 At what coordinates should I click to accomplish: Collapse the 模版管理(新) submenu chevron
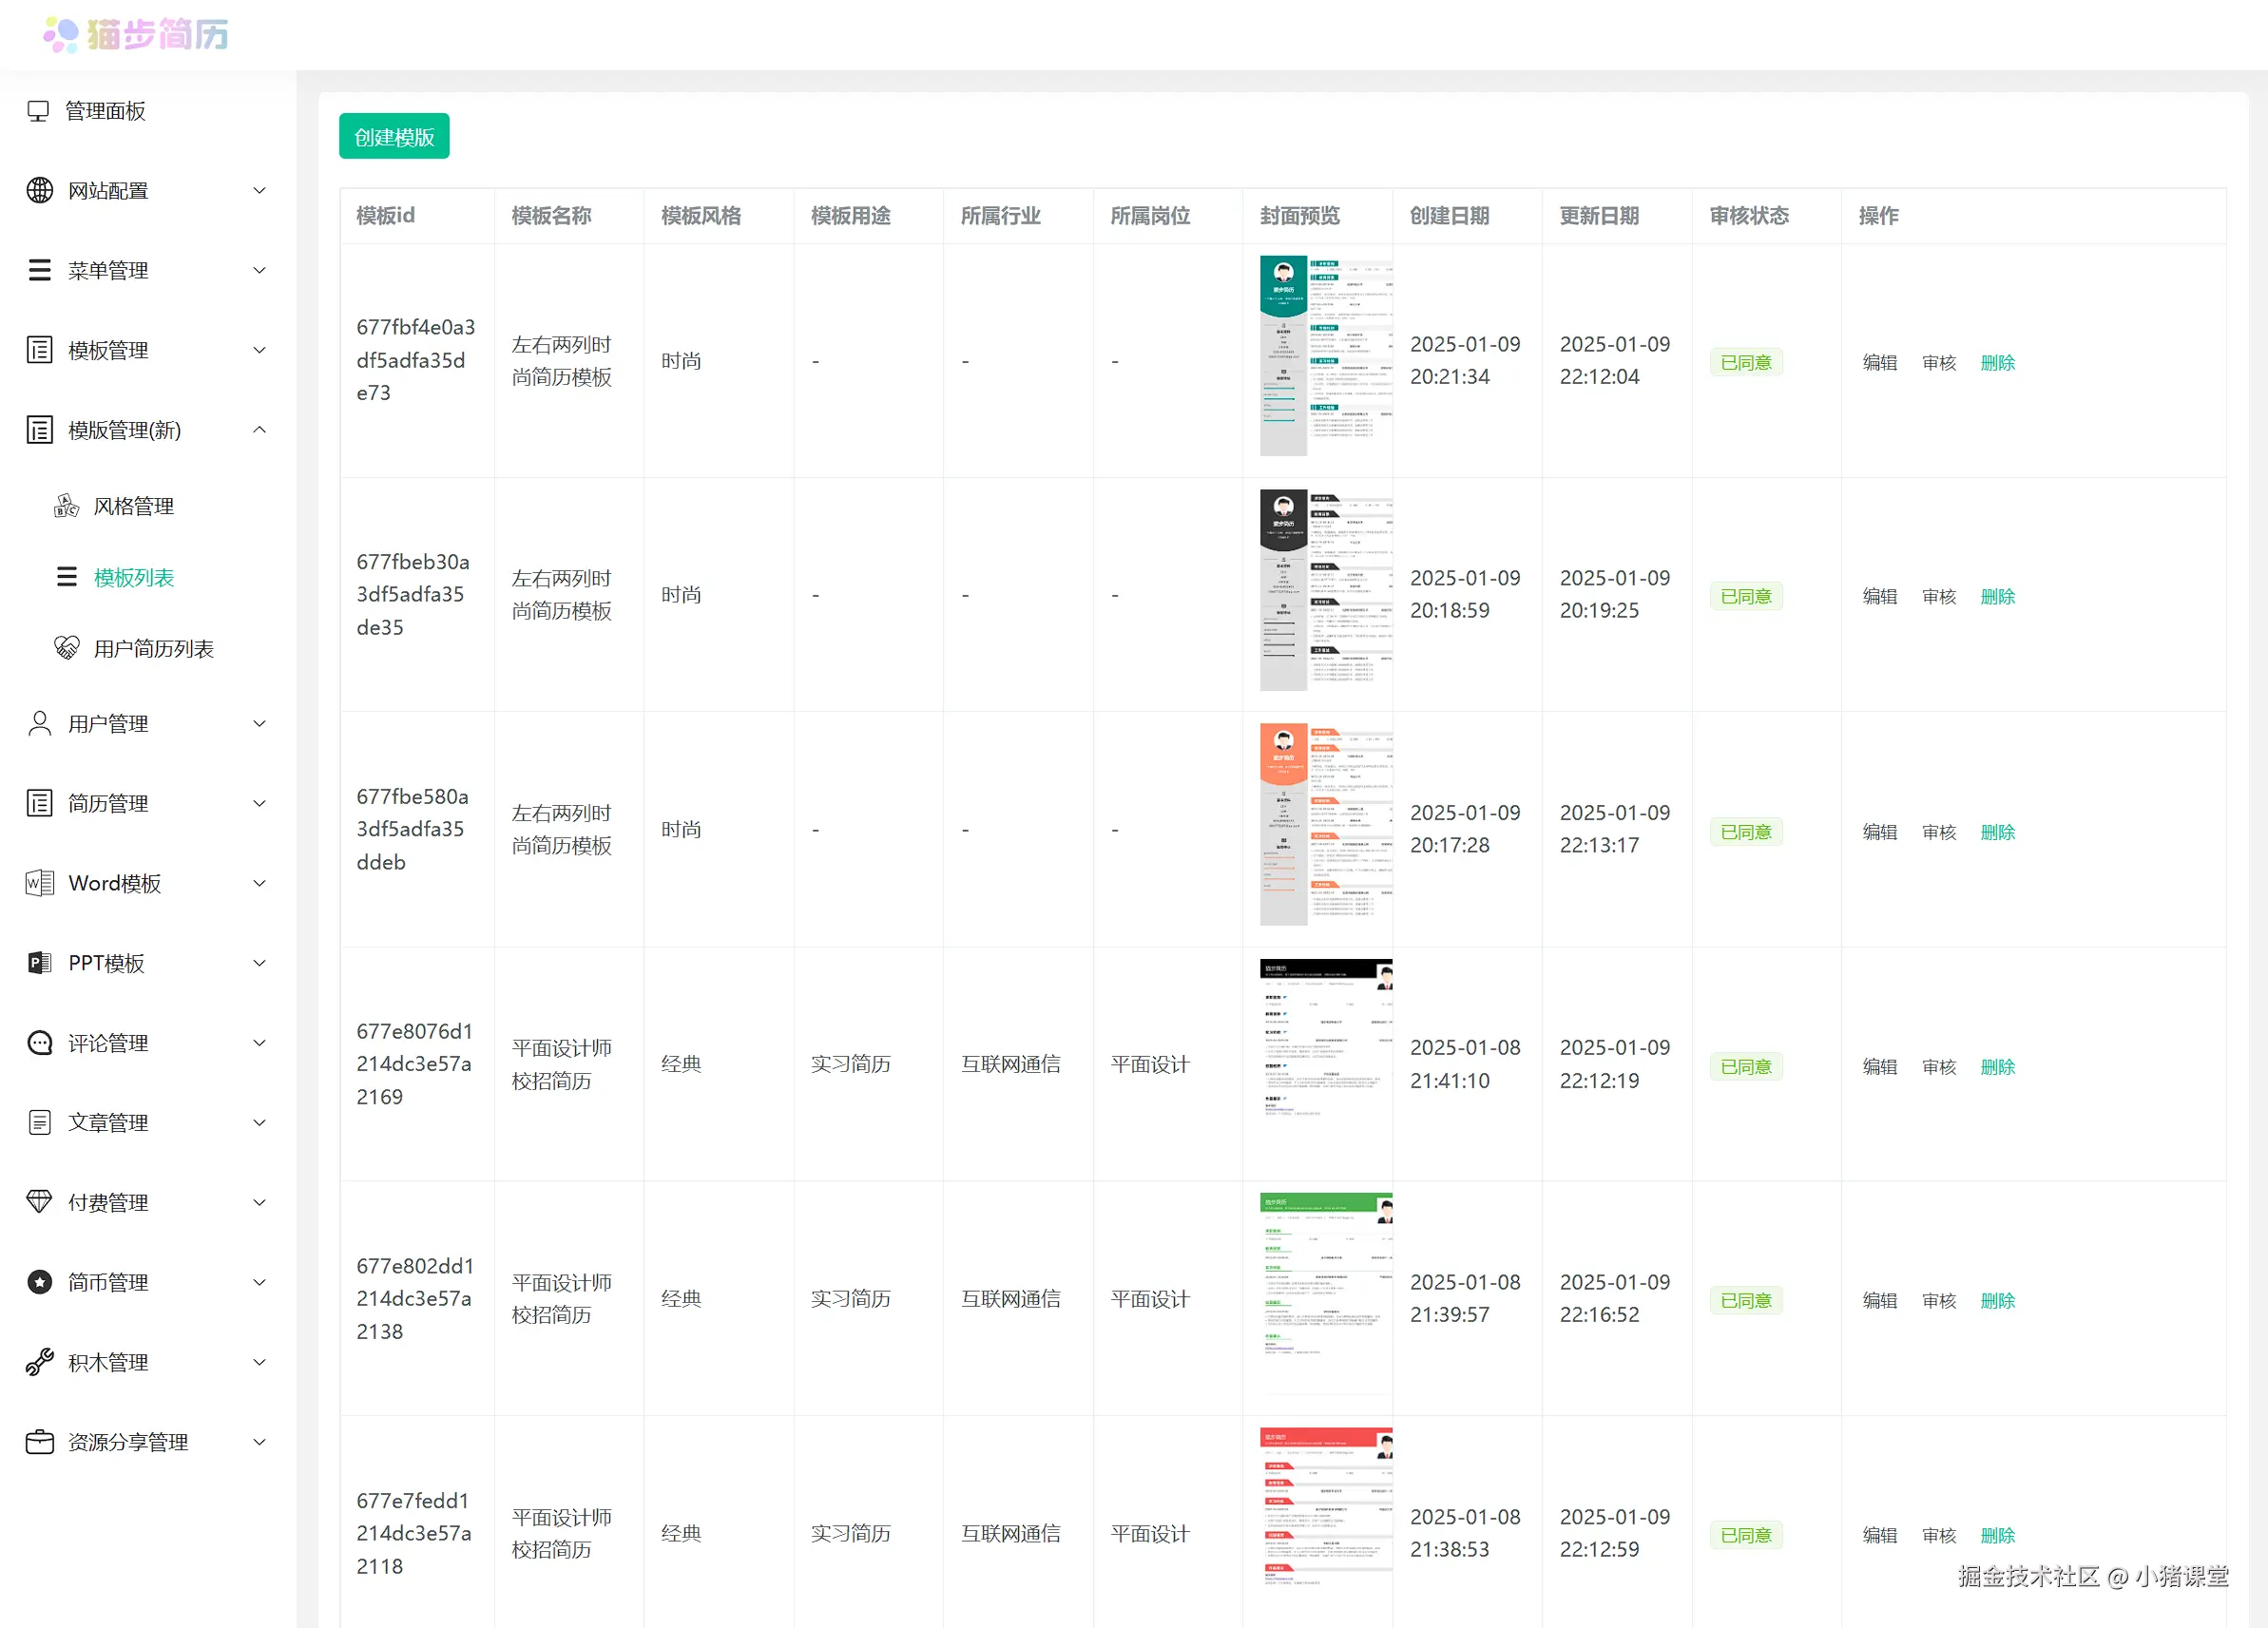(259, 430)
